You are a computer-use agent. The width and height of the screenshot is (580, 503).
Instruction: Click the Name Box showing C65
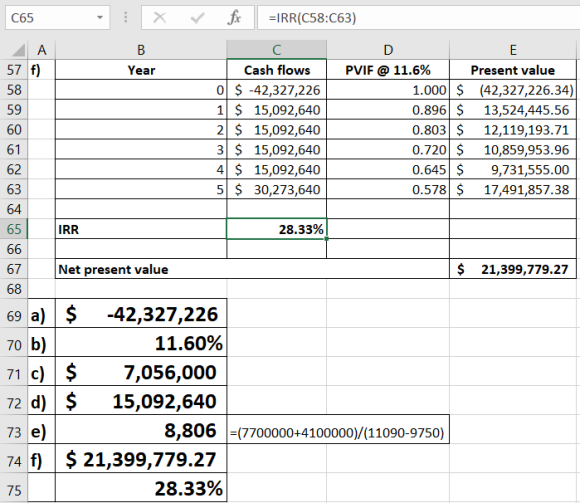tap(57, 17)
